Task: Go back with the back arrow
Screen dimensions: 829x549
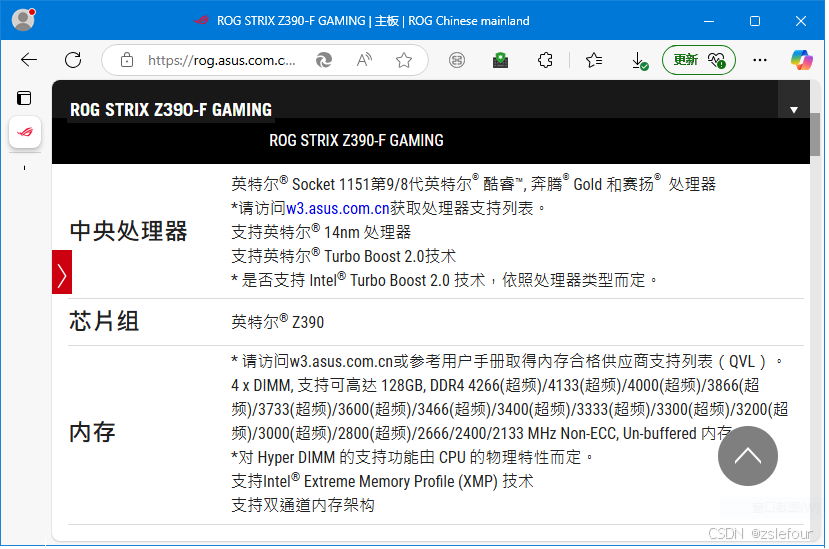Action: point(29,60)
